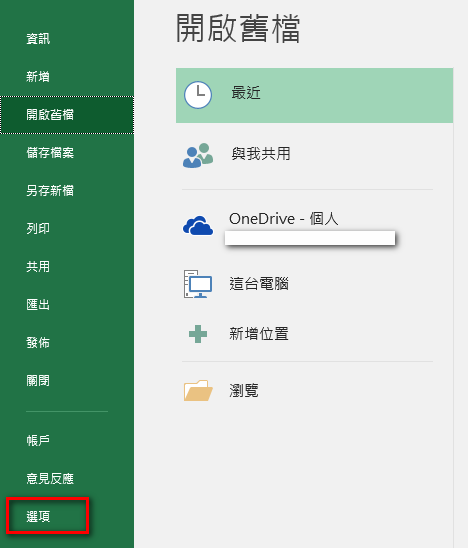Open the 帳戶 page
The width and height of the screenshot is (468, 548).
(x=38, y=441)
